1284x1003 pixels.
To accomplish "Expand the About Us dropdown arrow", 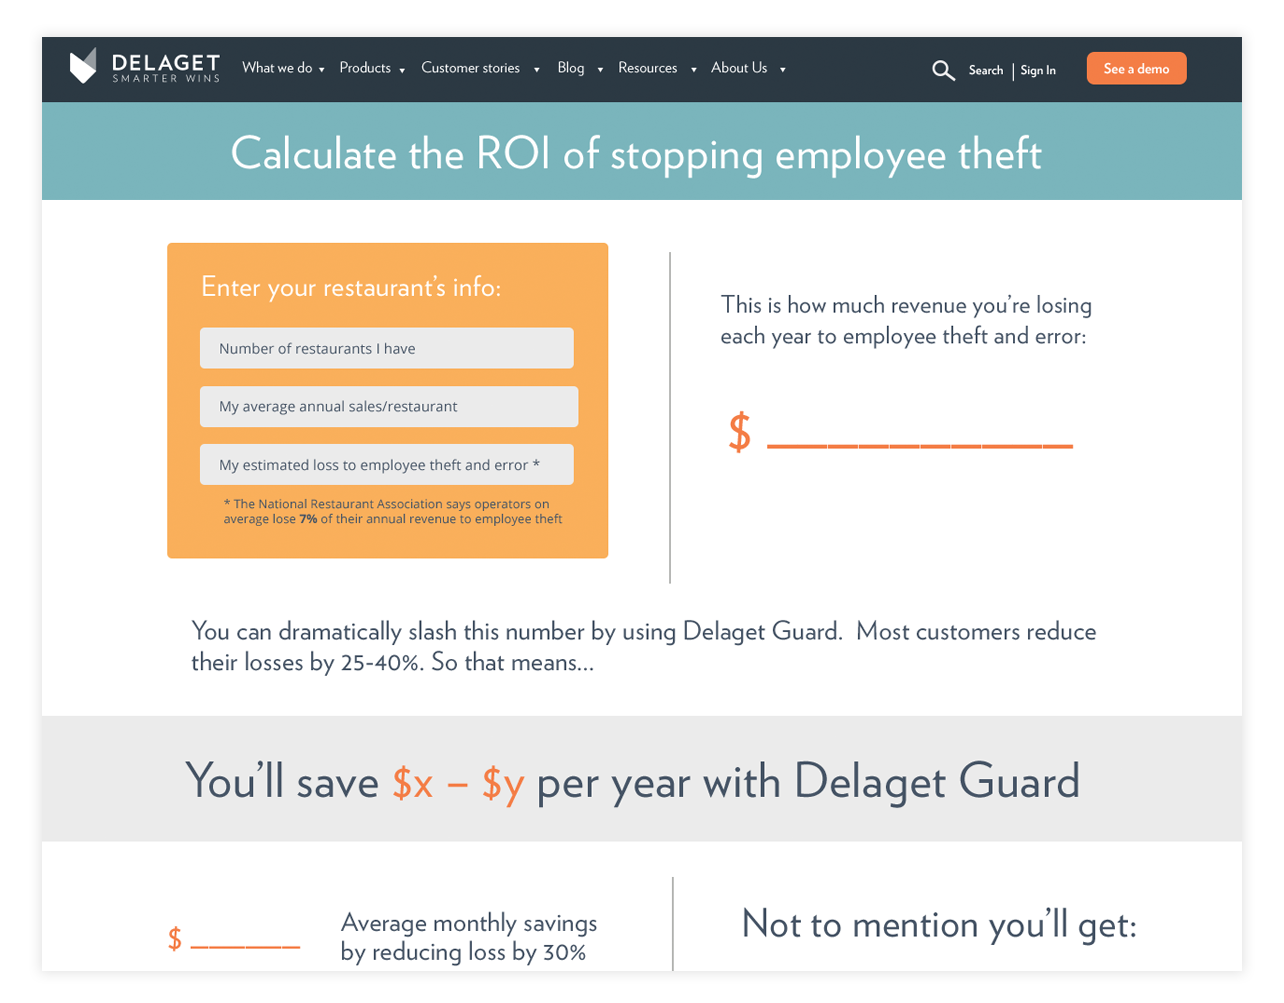I will click(x=783, y=70).
